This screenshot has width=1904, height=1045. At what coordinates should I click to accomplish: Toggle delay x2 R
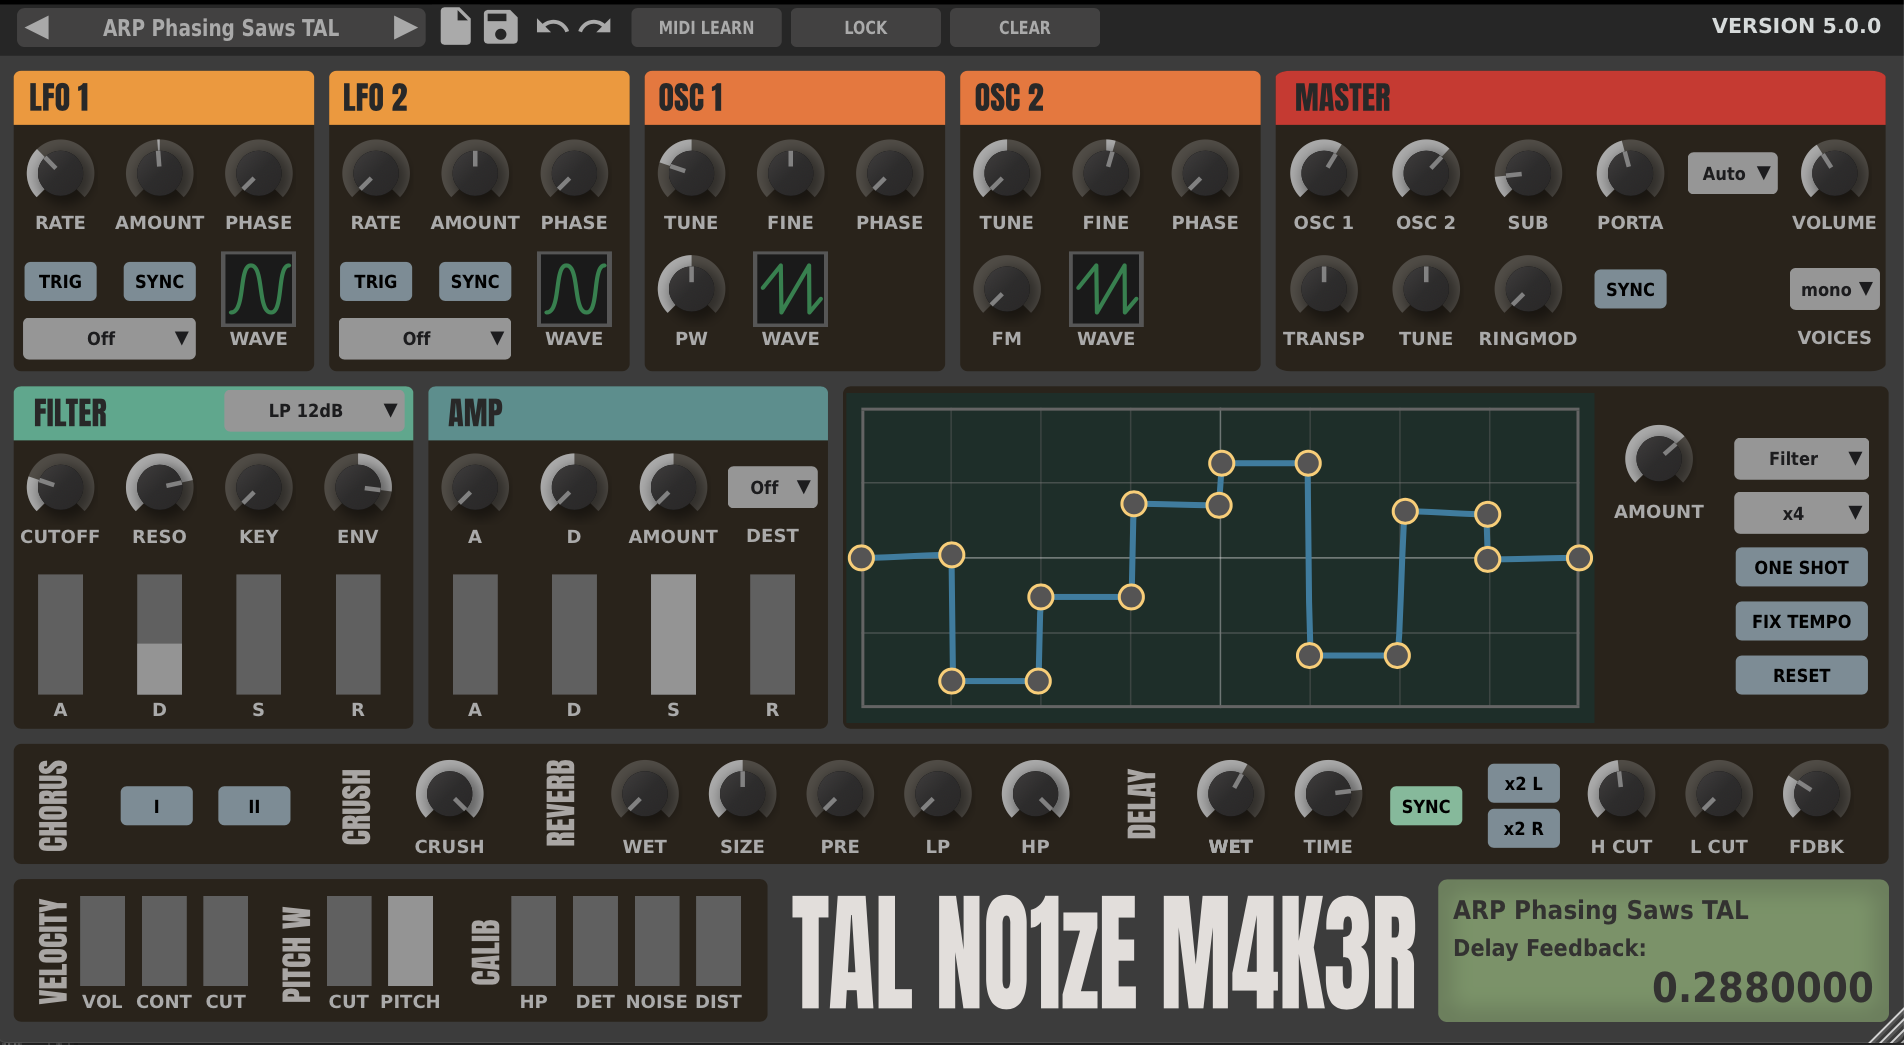click(x=1523, y=829)
